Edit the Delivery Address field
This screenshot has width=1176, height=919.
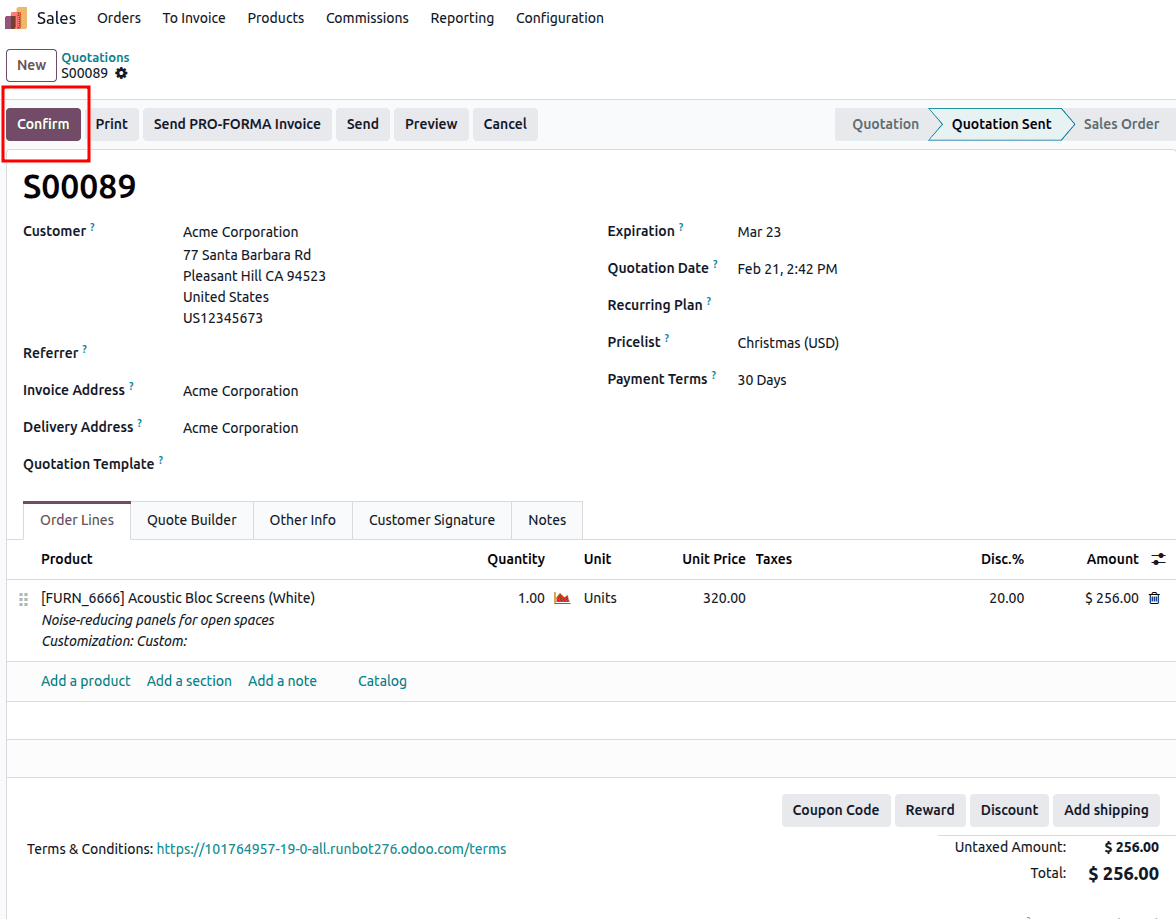[240, 428]
